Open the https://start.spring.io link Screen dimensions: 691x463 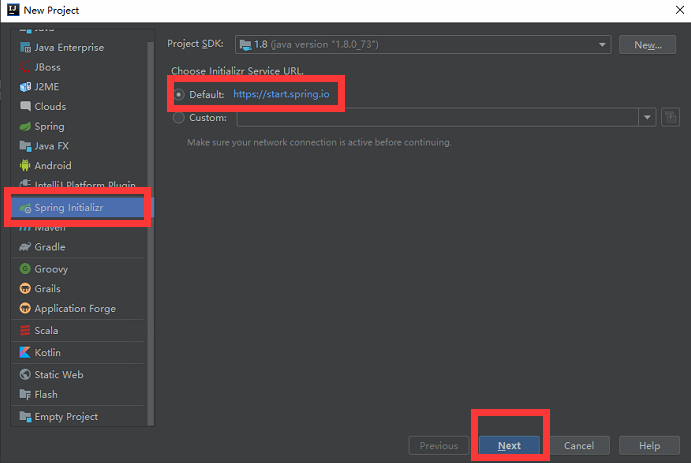click(281, 94)
